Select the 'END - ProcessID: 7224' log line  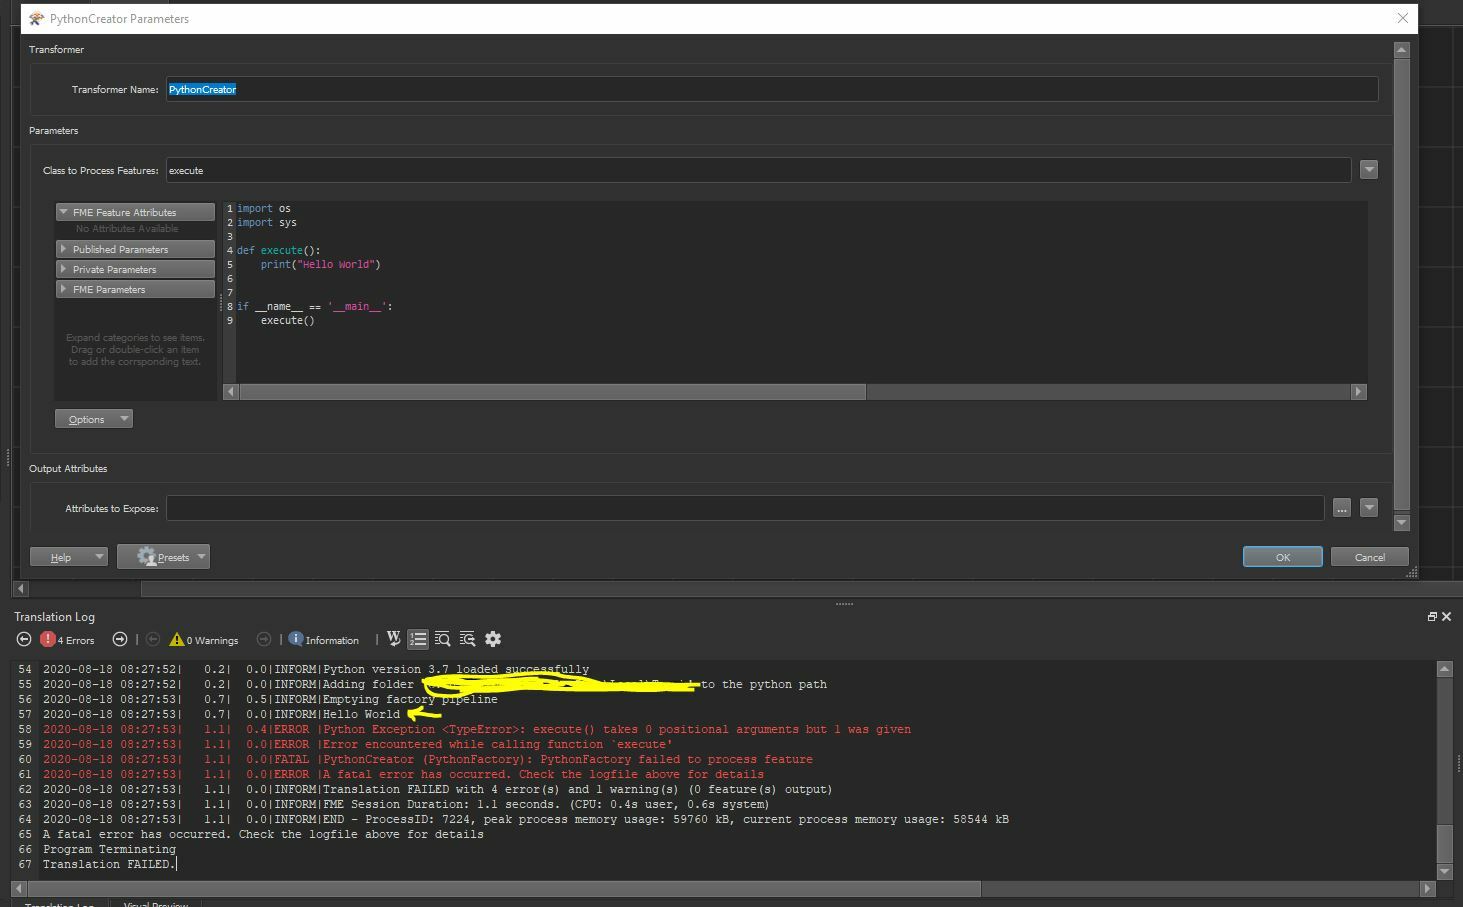[x=526, y=819]
